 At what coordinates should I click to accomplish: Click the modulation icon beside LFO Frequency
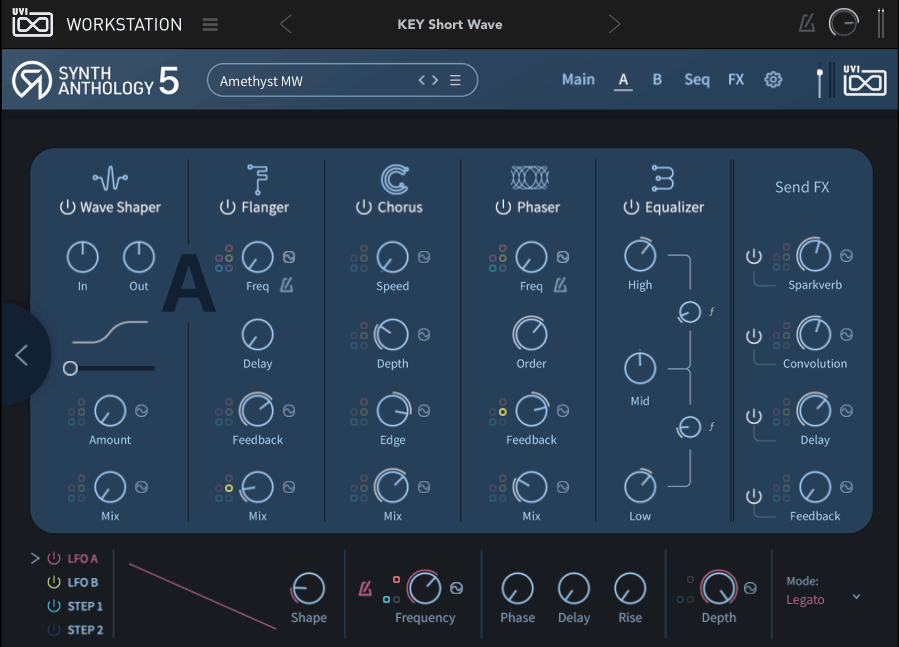[x=456, y=588]
